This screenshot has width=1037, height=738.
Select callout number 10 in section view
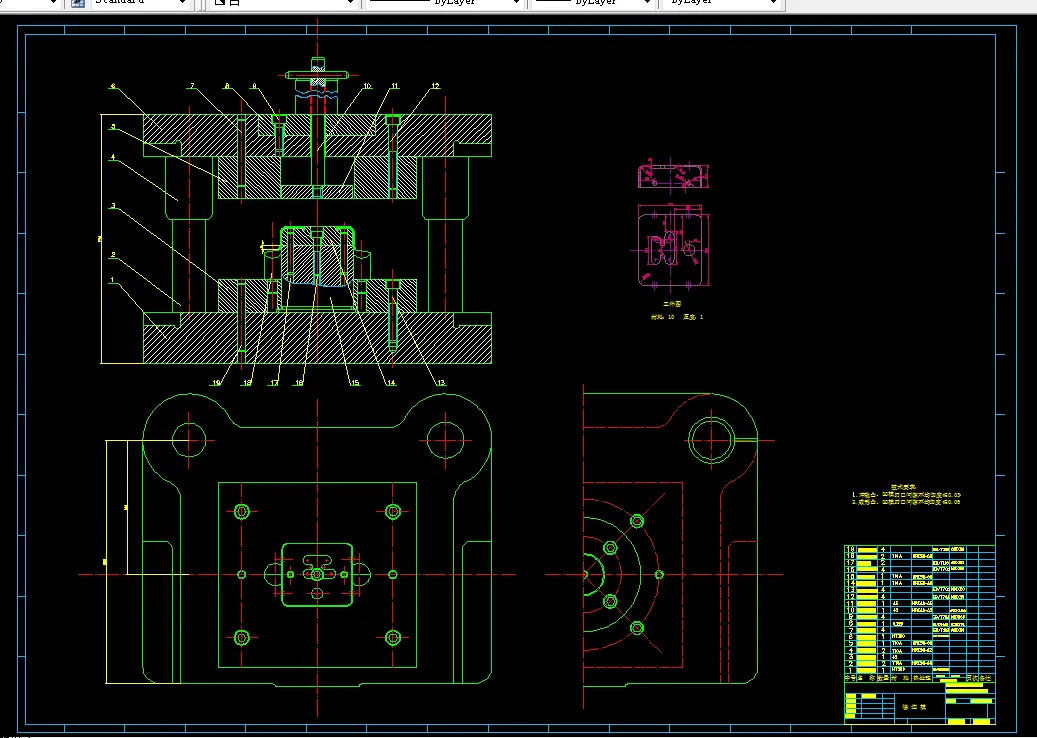367,86
